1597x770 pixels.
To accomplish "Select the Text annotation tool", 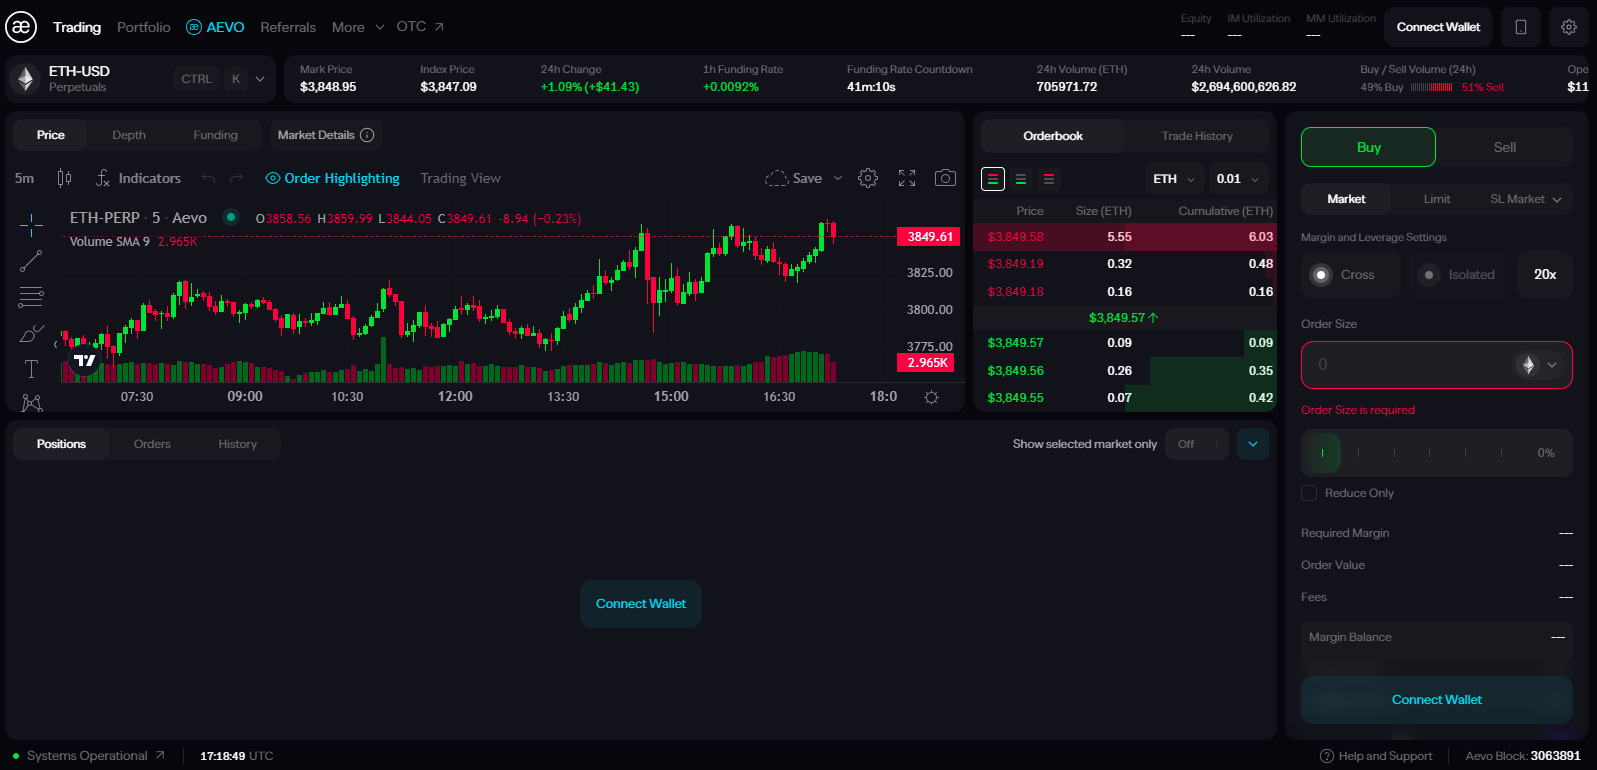I will point(31,369).
